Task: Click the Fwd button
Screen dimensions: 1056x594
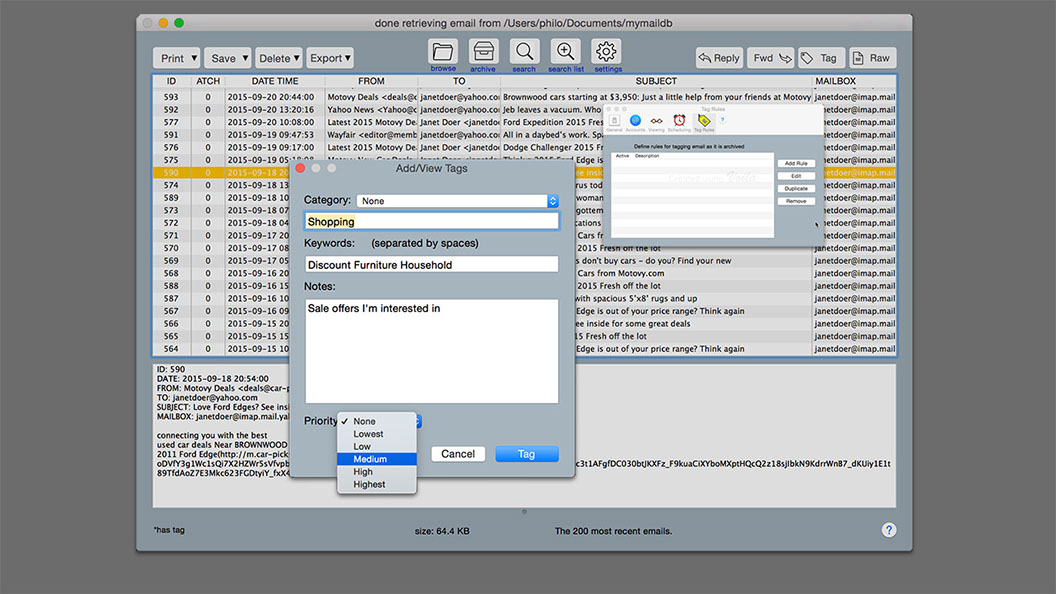Action: tap(770, 58)
